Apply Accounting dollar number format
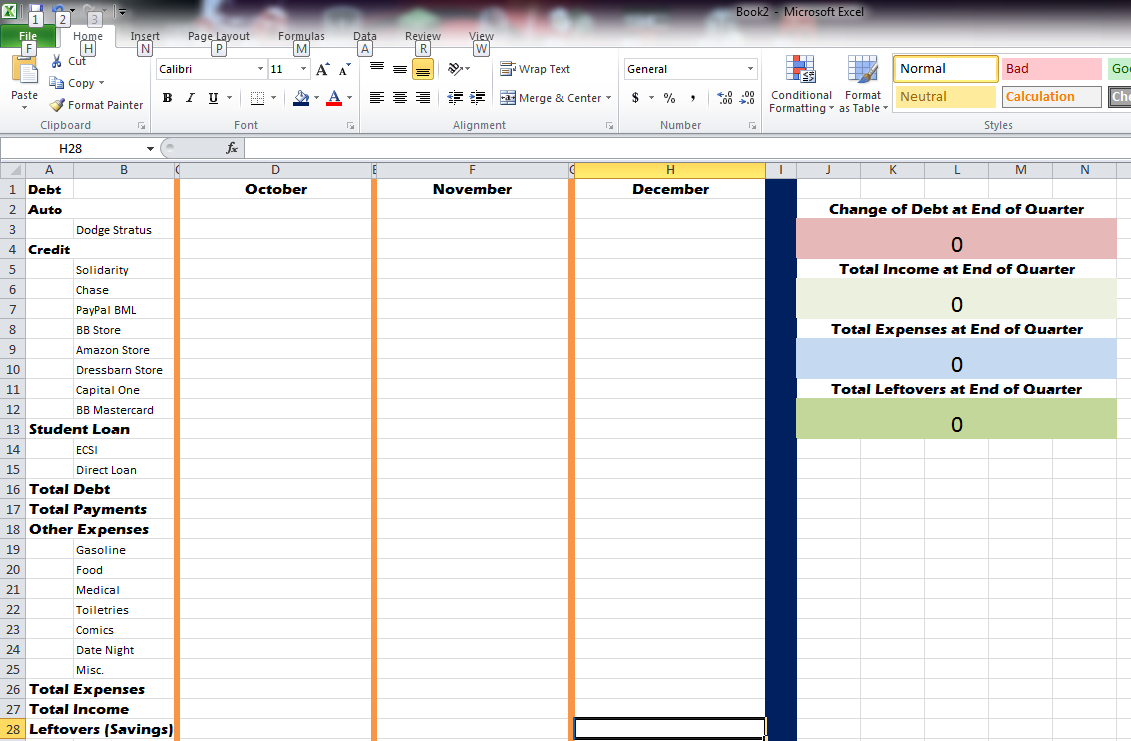The image size is (1131, 741). point(635,97)
